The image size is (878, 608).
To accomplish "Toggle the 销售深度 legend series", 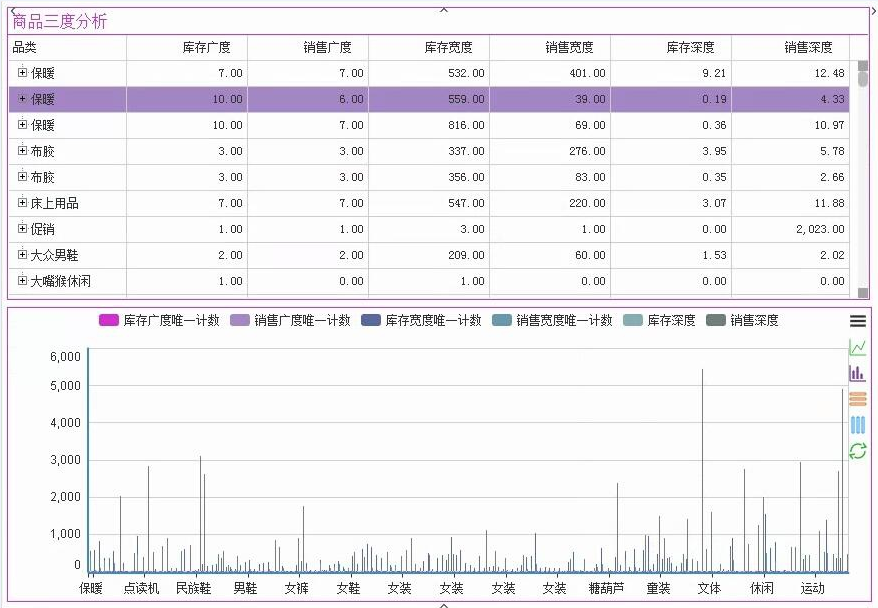I will tap(742, 320).
